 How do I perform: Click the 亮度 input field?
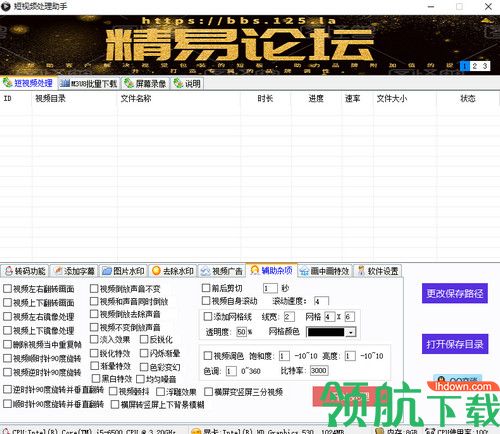(350, 356)
